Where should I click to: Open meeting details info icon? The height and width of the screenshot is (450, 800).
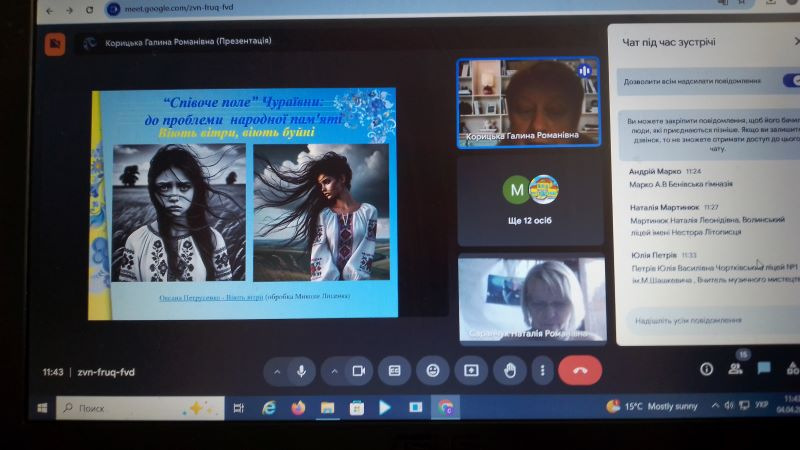(x=707, y=369)
